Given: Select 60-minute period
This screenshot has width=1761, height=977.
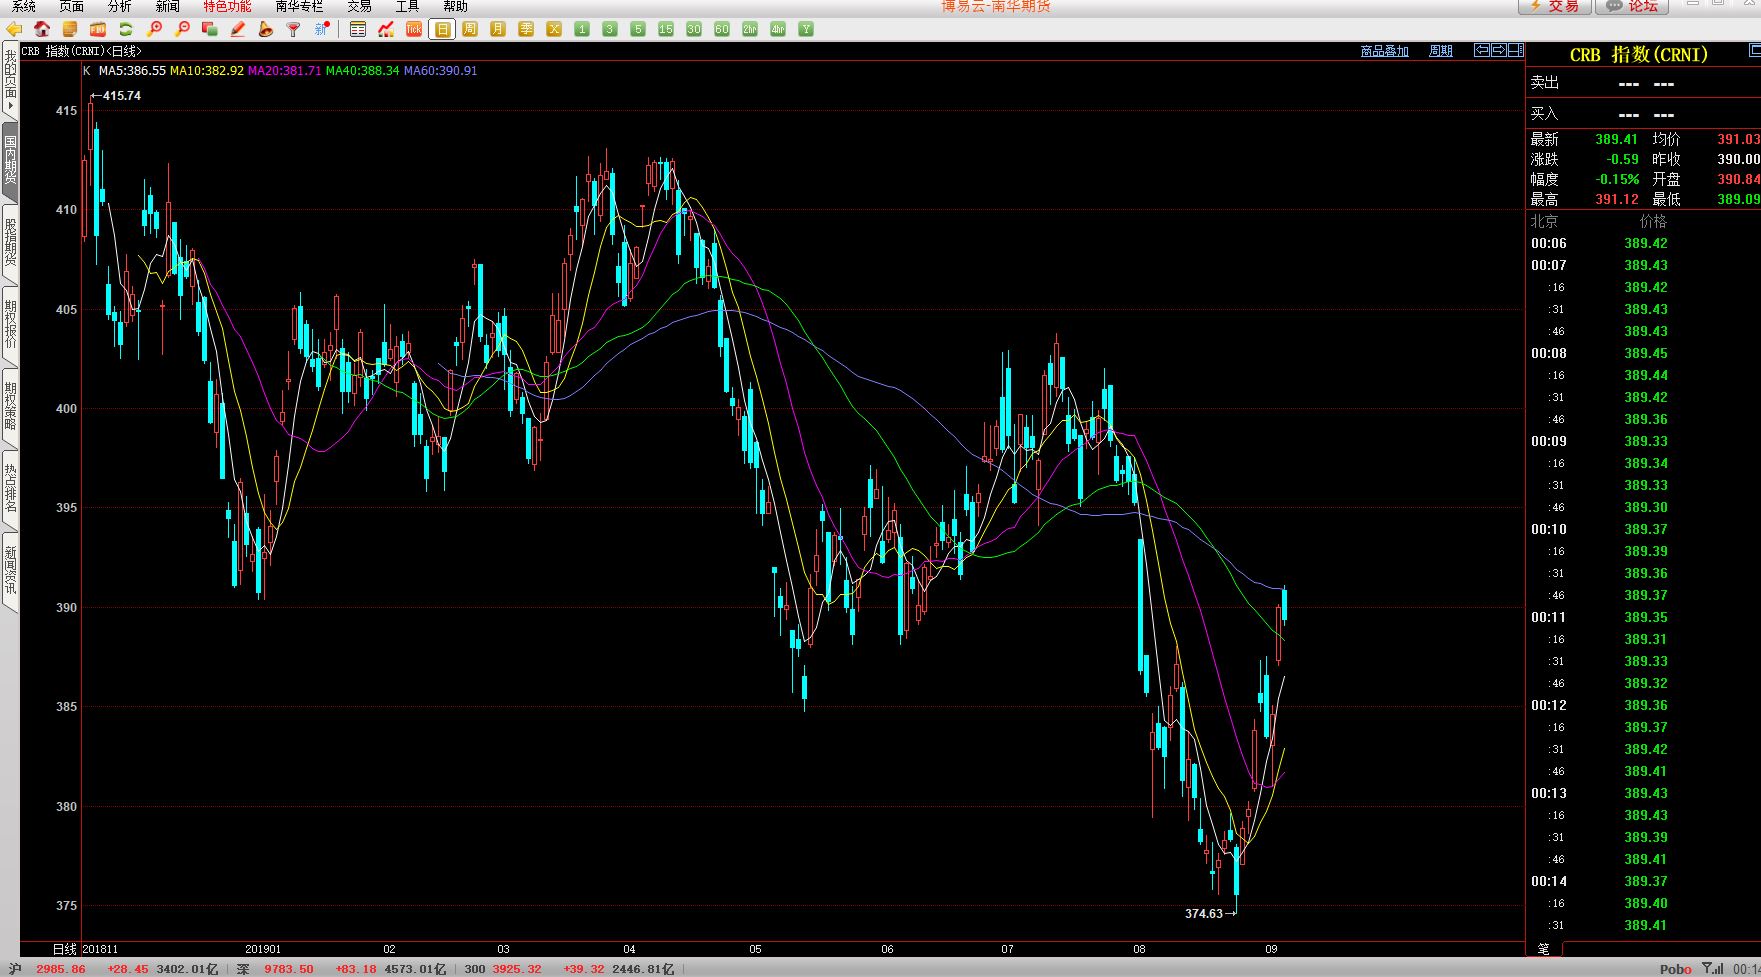Looking at the screenshot, I should click(722, 30).
